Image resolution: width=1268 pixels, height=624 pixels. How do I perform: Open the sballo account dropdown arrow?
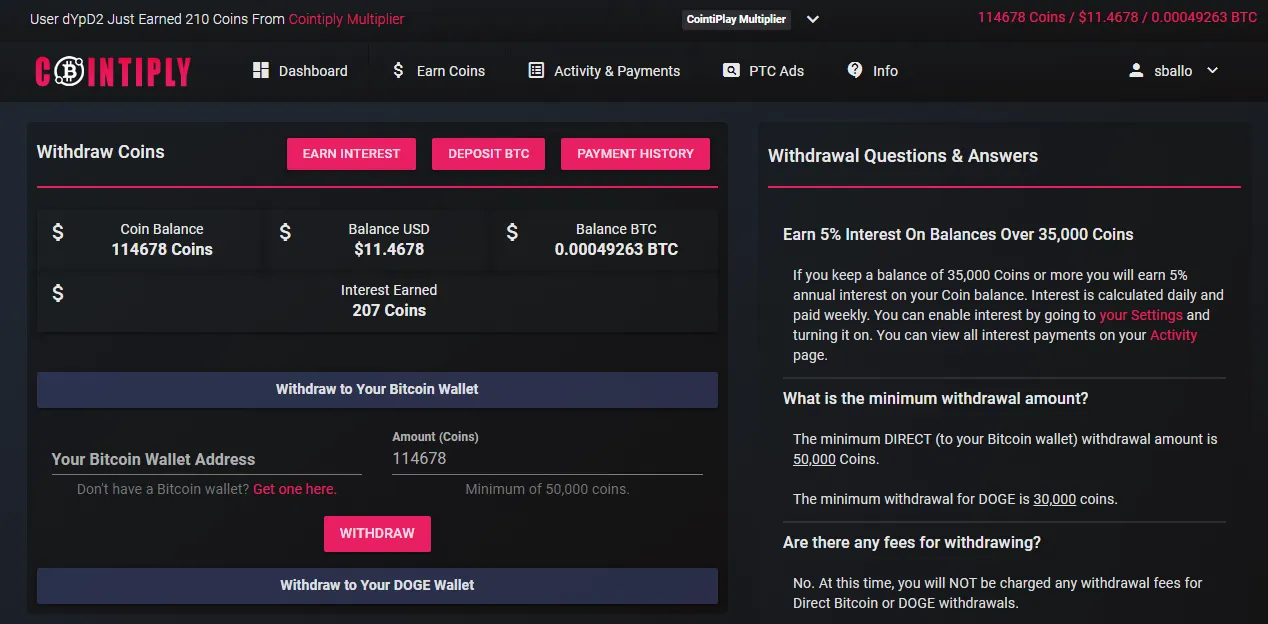(x=1213, y=71)
